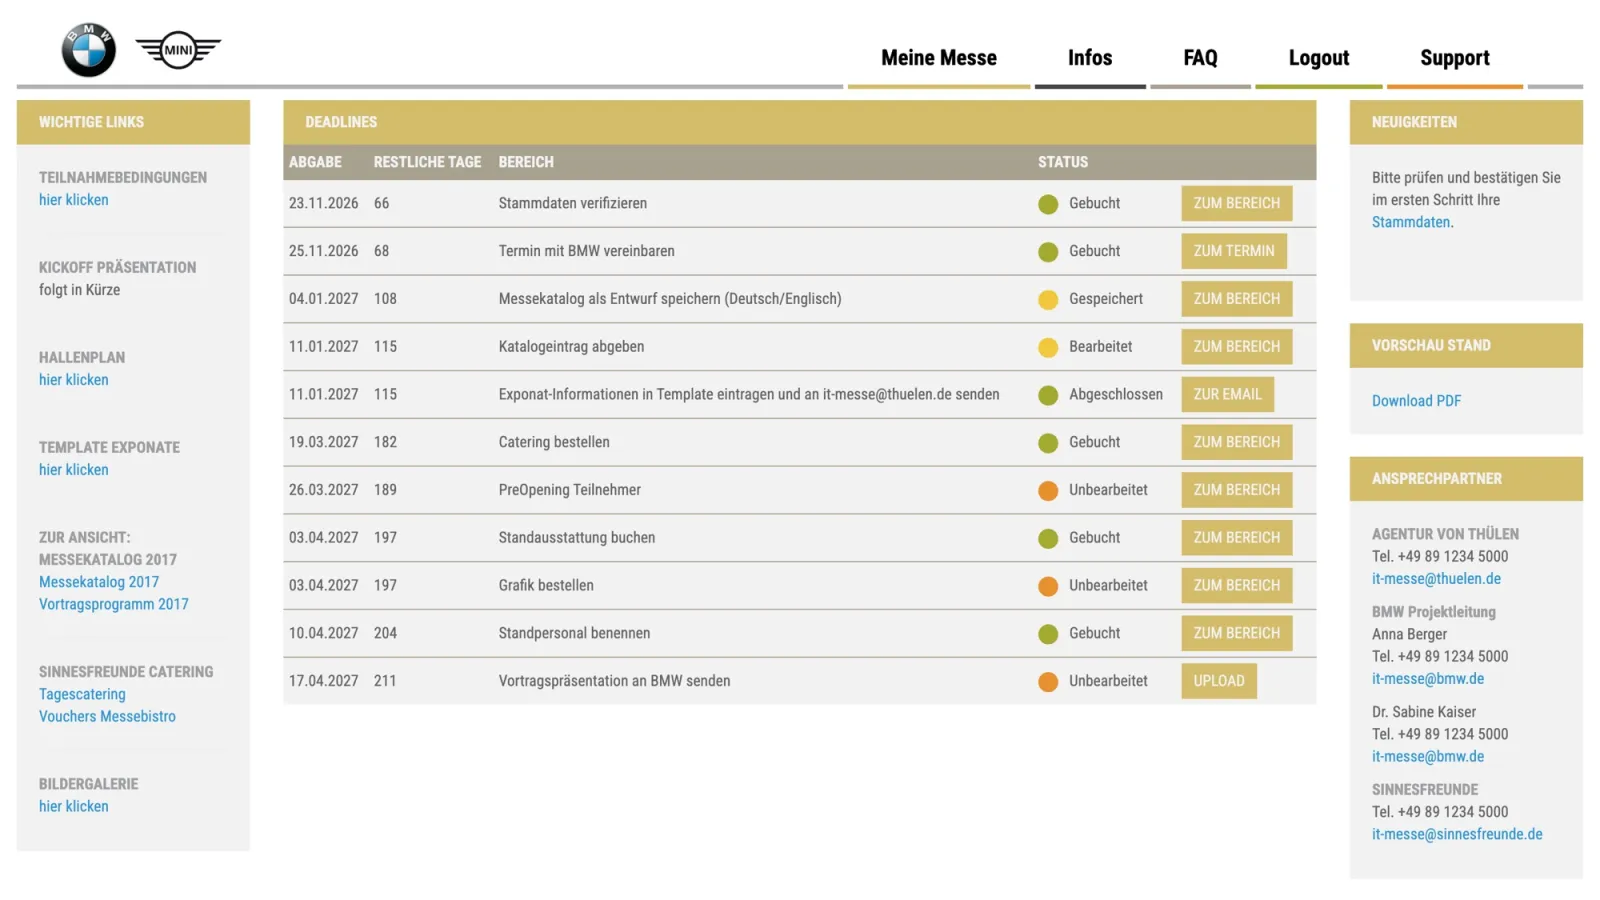Click the green status dot for Standausstattung buchen
This screenshot has width=1600, height=900.
pyautogui.click(x=1048, y=539)
